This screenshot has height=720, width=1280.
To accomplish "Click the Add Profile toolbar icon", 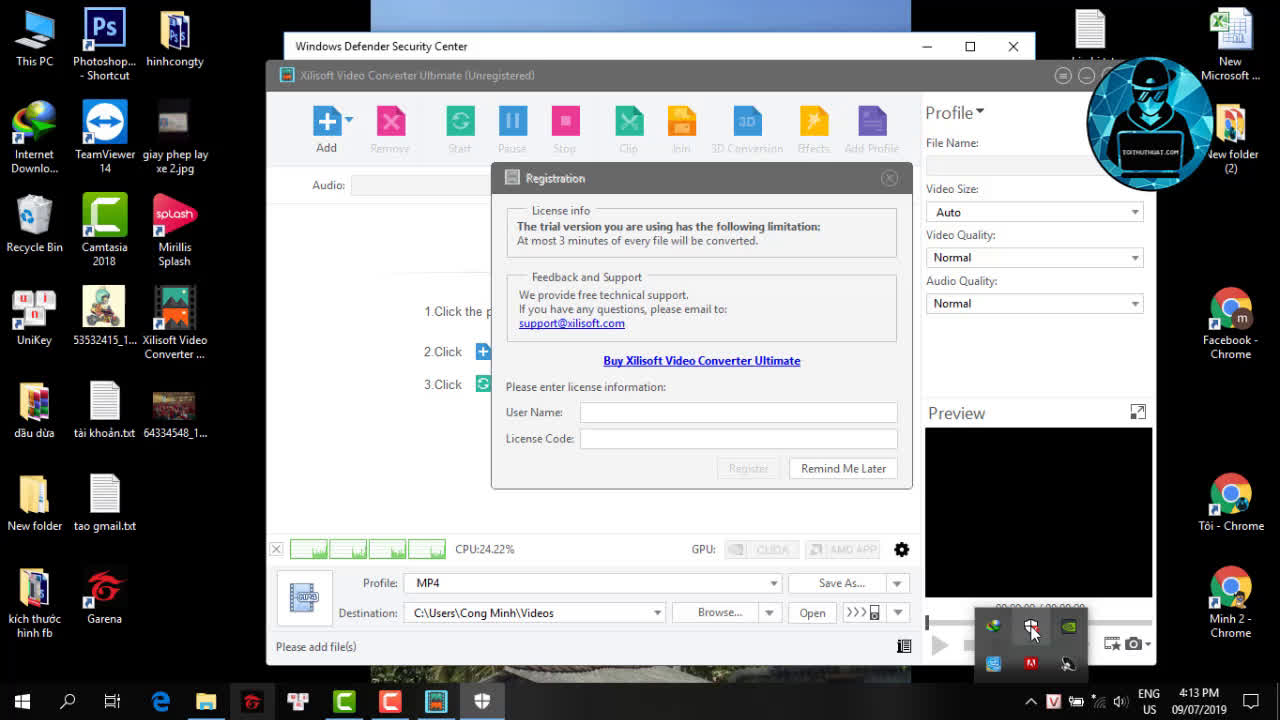I will click(x=872, y=121).
